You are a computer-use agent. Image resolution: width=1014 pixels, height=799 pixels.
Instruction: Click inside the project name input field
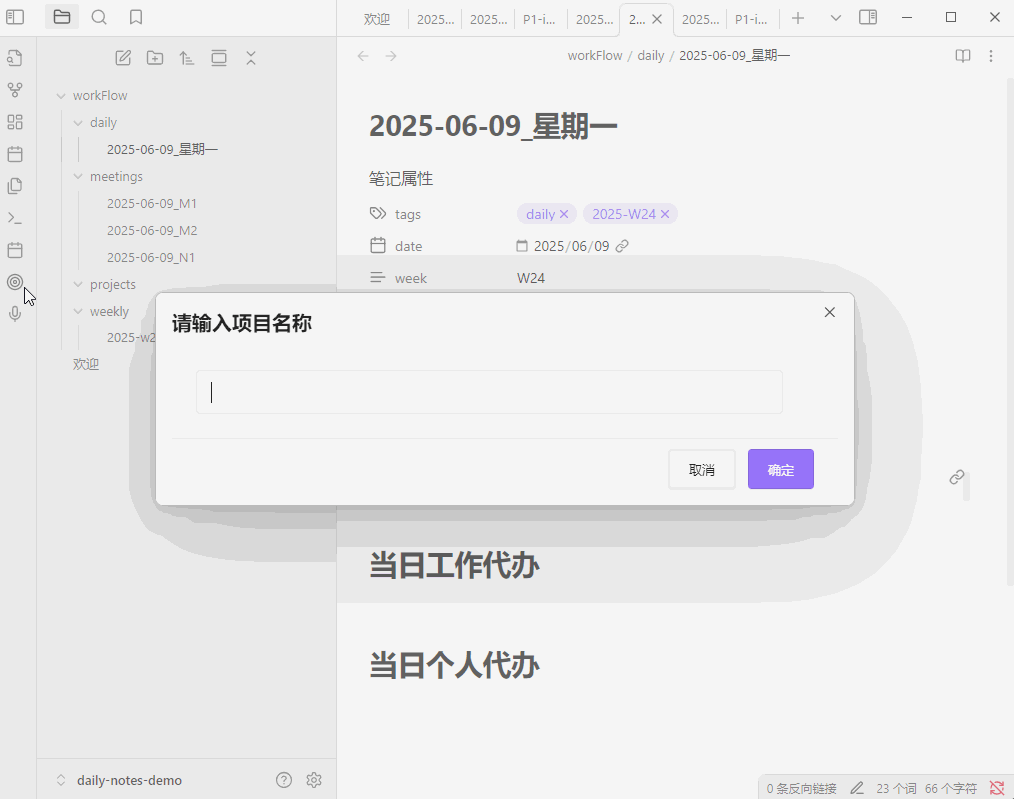pos(488,391)
